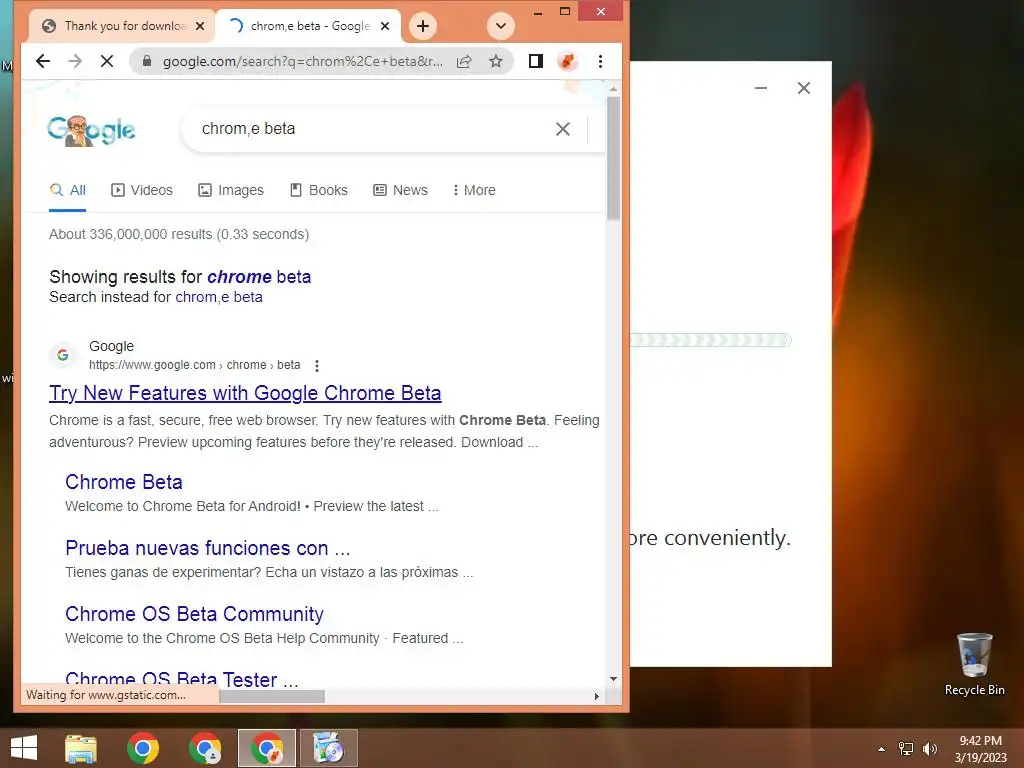The width and height of the screenshot is (1024, 768).
Task: Open 'Prueba nuevas funciones con ...' link
Action: click(x=208, y=548)
